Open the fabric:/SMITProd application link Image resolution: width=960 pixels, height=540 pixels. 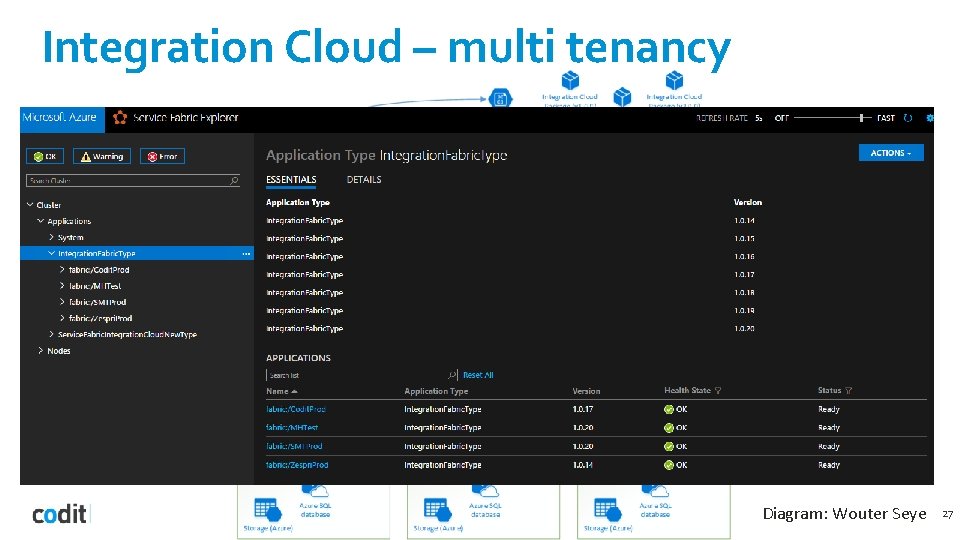[294, 447]
